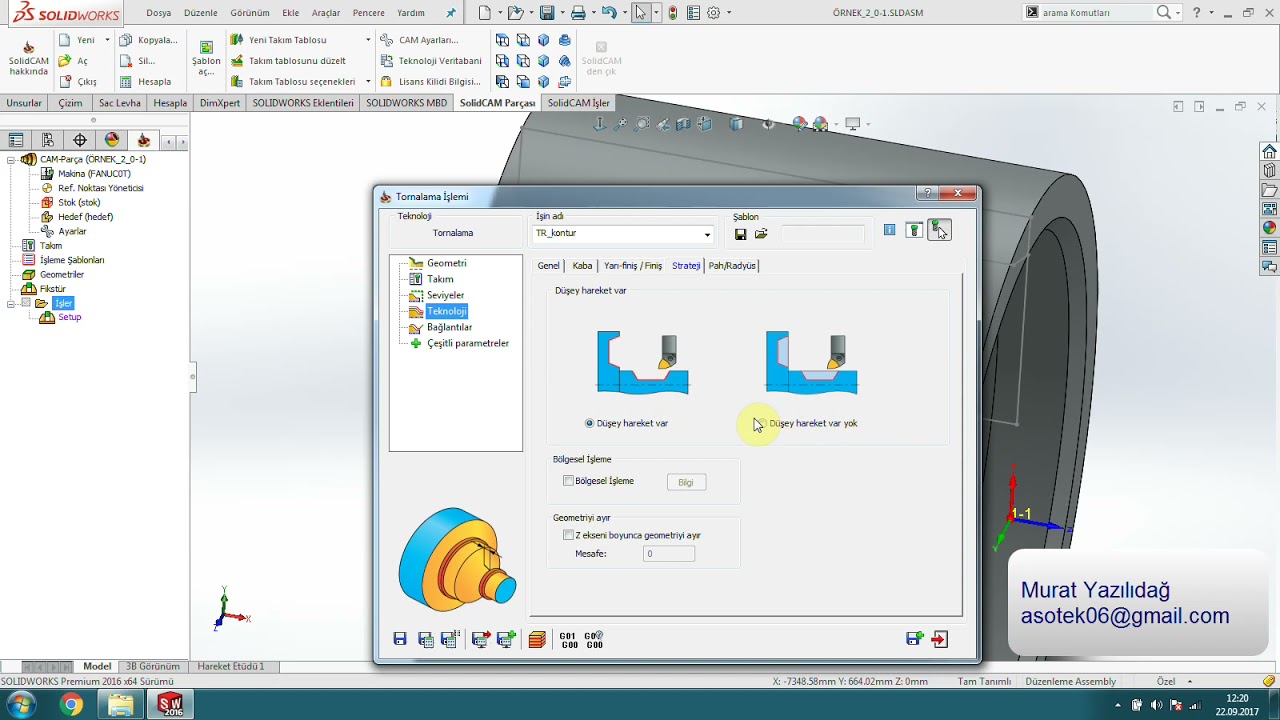The width and height of the screenshot is (1280, 720).
Task: Click the Kopyala button in ribbon
Action: click(x=148, y=40)
